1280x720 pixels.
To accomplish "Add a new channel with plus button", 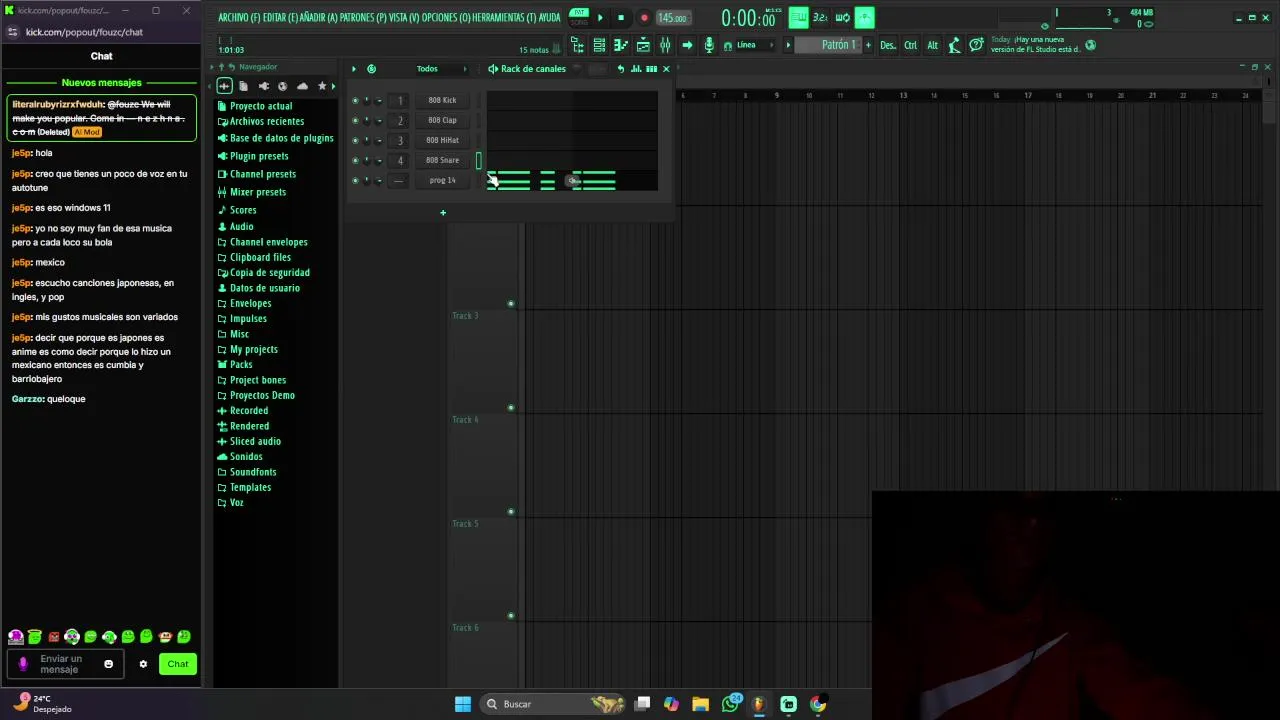I will [x=443, y=212].
